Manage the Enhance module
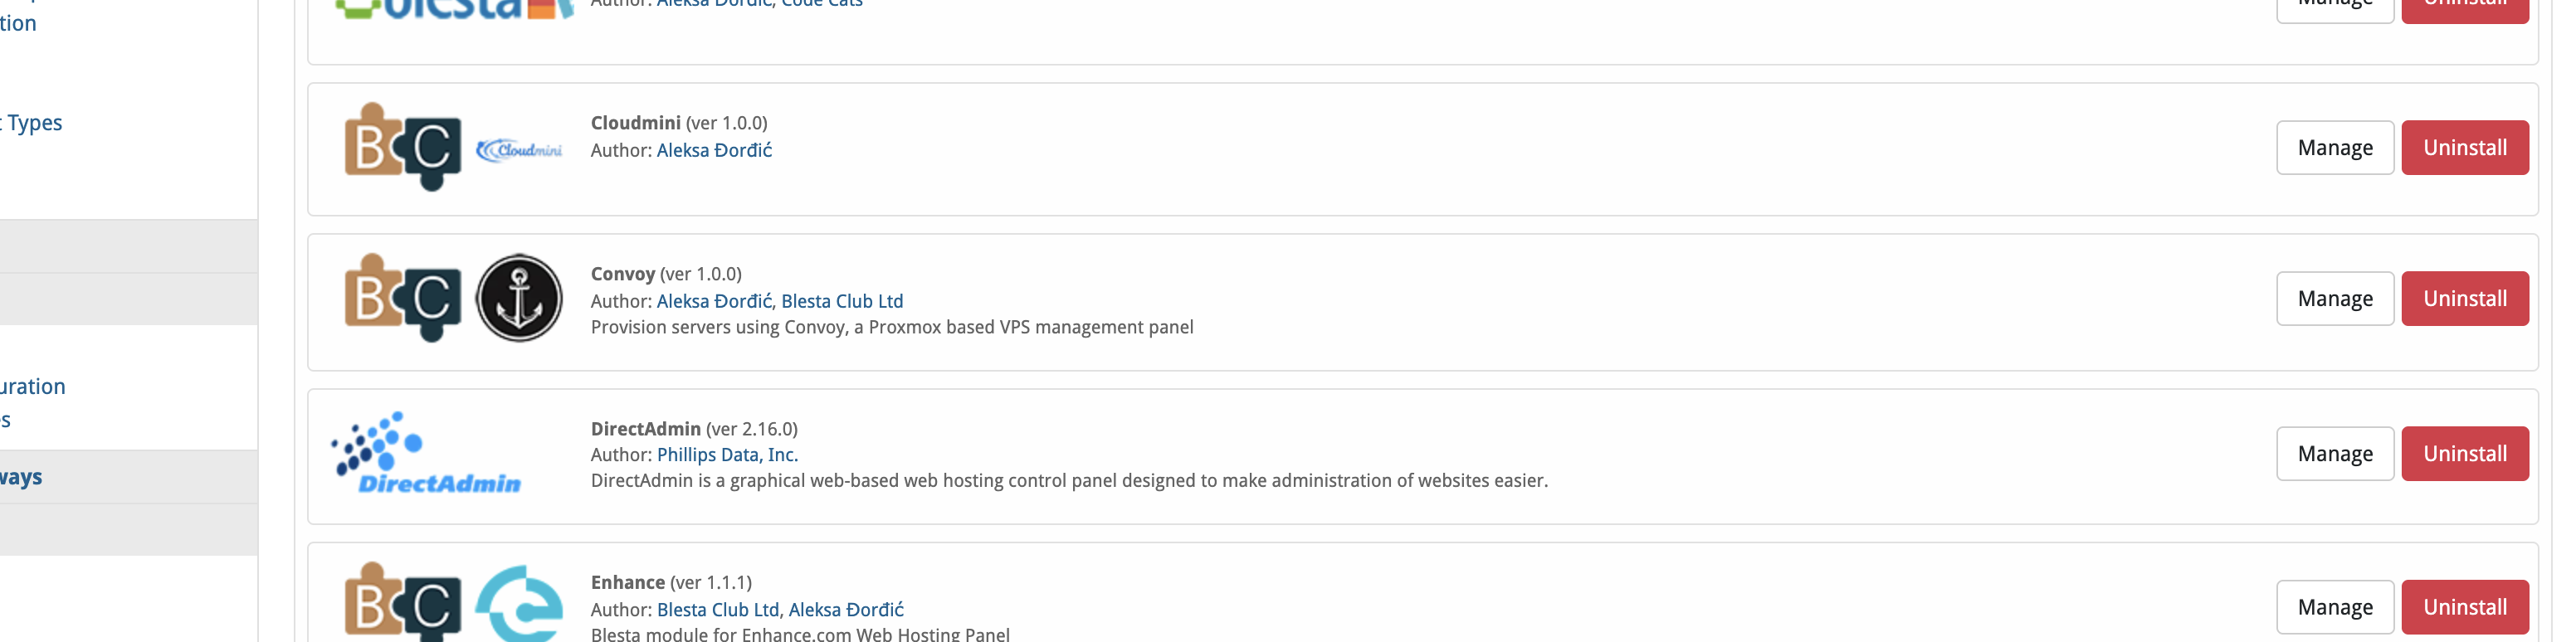Viewport: 2576px width, 642px height. coord(2335,608)
